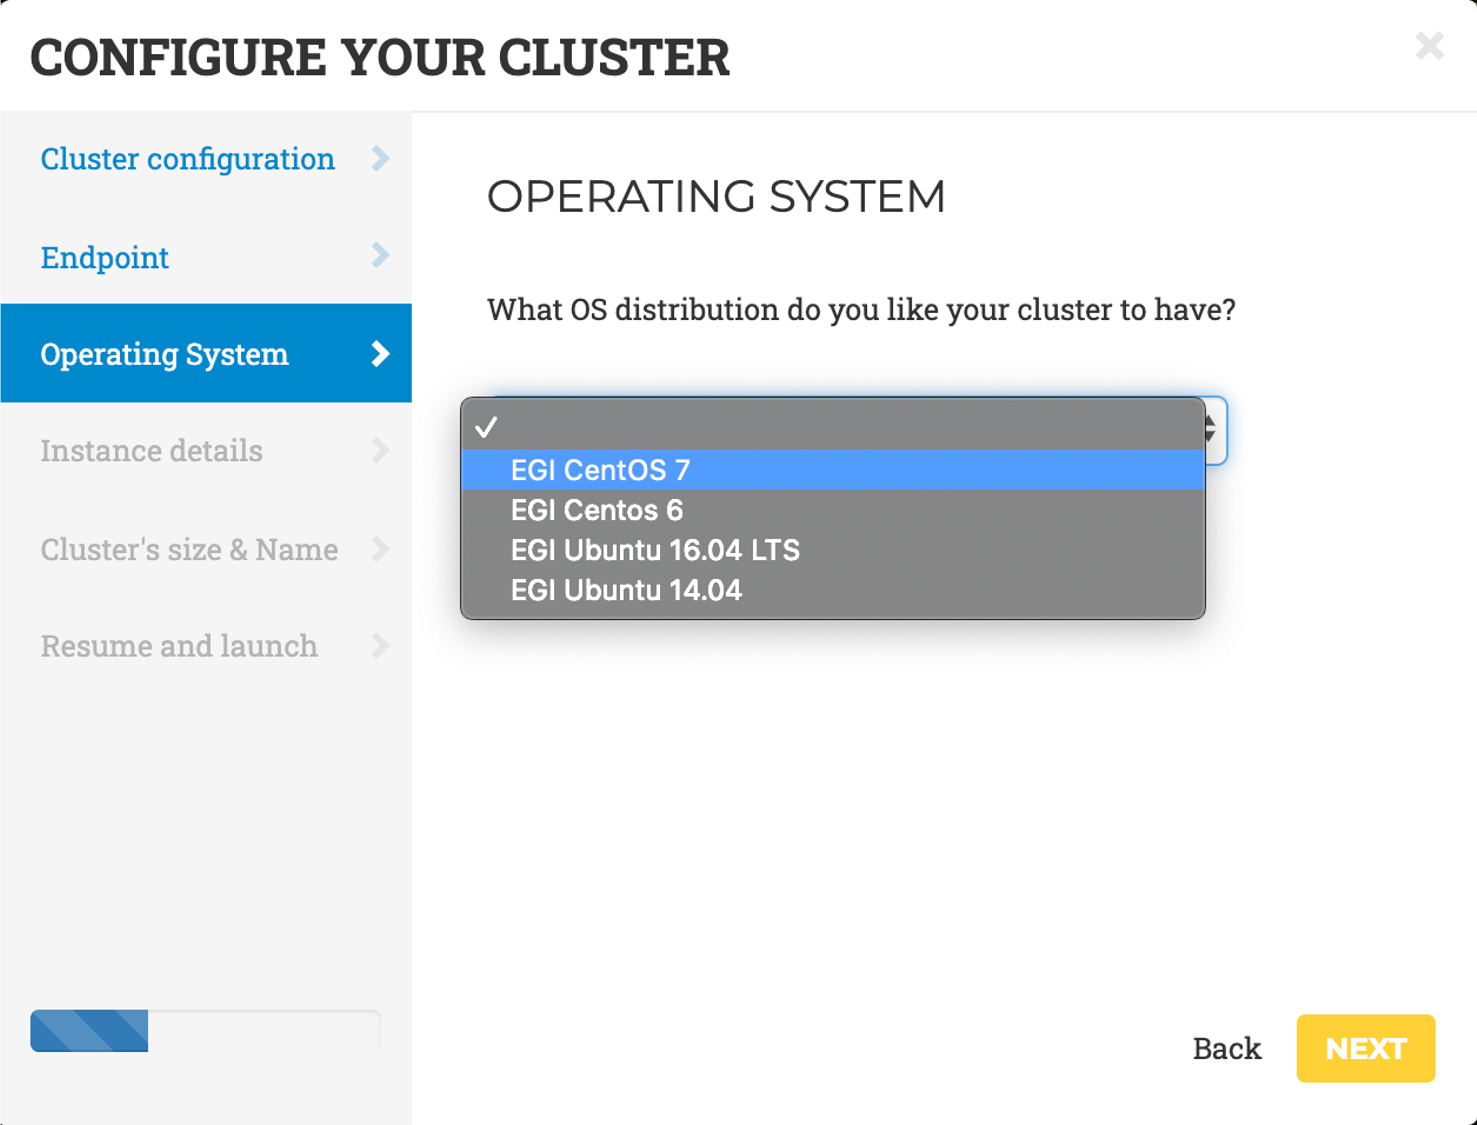Click the chevron next to Cluster configuration
The width and height of the screenshot is (1477, 1125).
[x=381, y=158]
